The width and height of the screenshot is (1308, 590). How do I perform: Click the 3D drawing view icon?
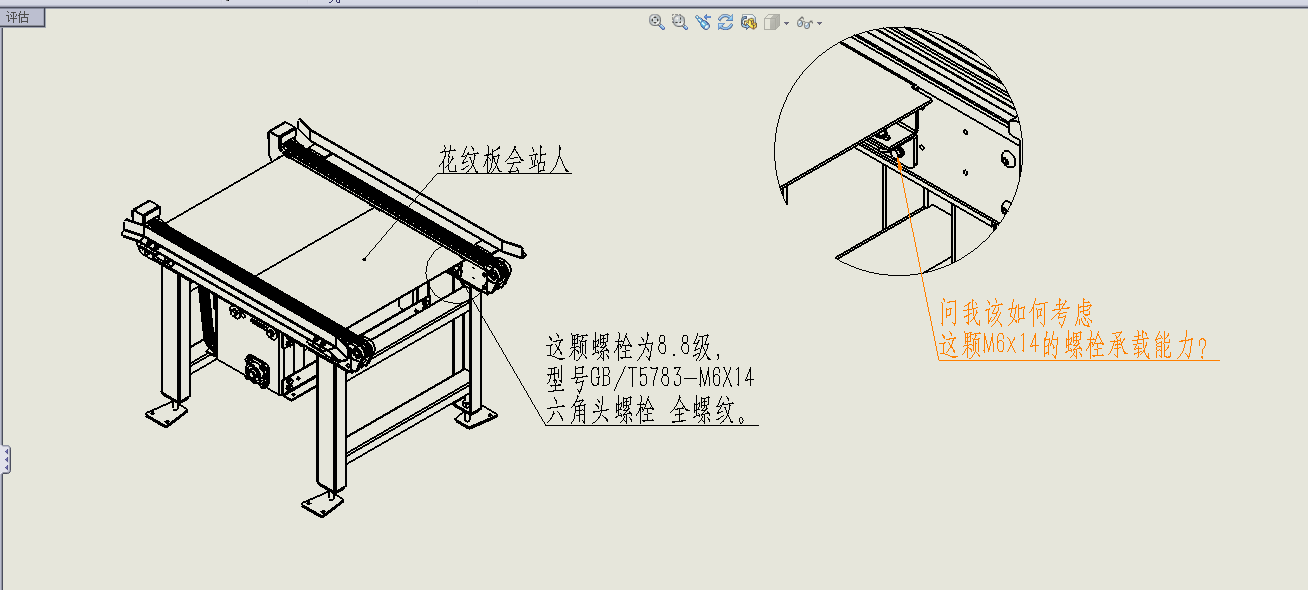(x=748, y=22)
